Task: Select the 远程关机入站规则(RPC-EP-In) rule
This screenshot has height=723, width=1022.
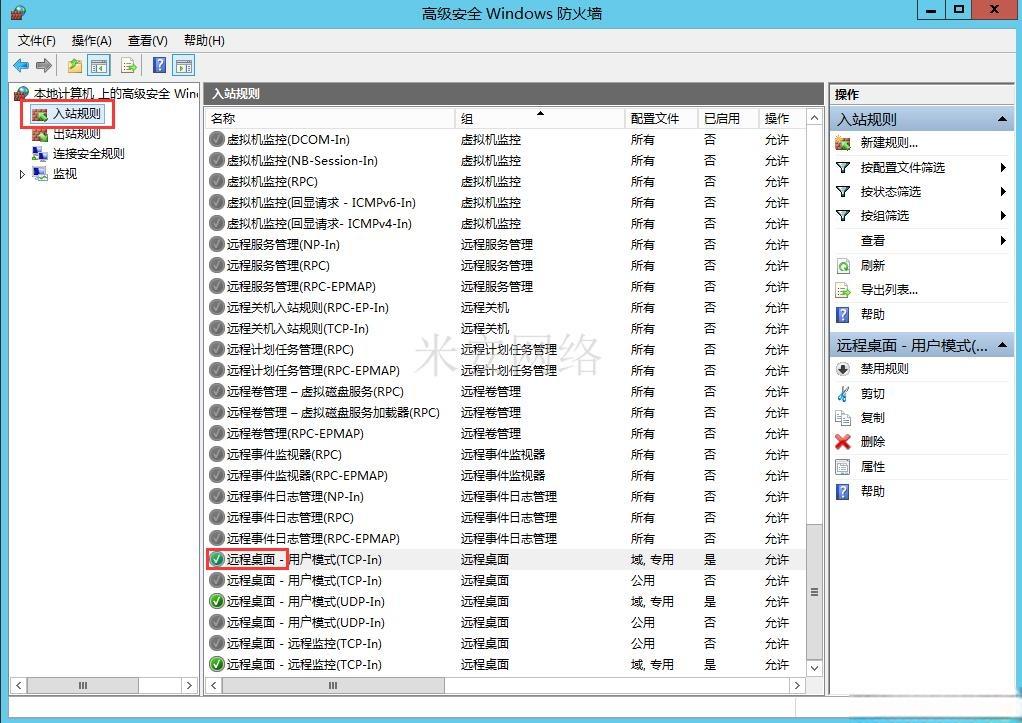Action: pos(506,308)
